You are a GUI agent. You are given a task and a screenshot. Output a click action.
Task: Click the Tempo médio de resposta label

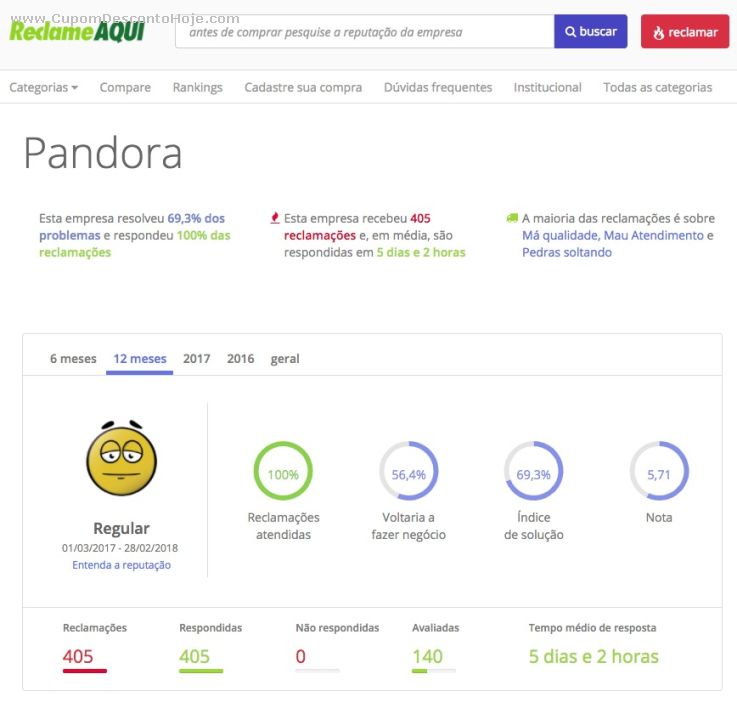592,628
